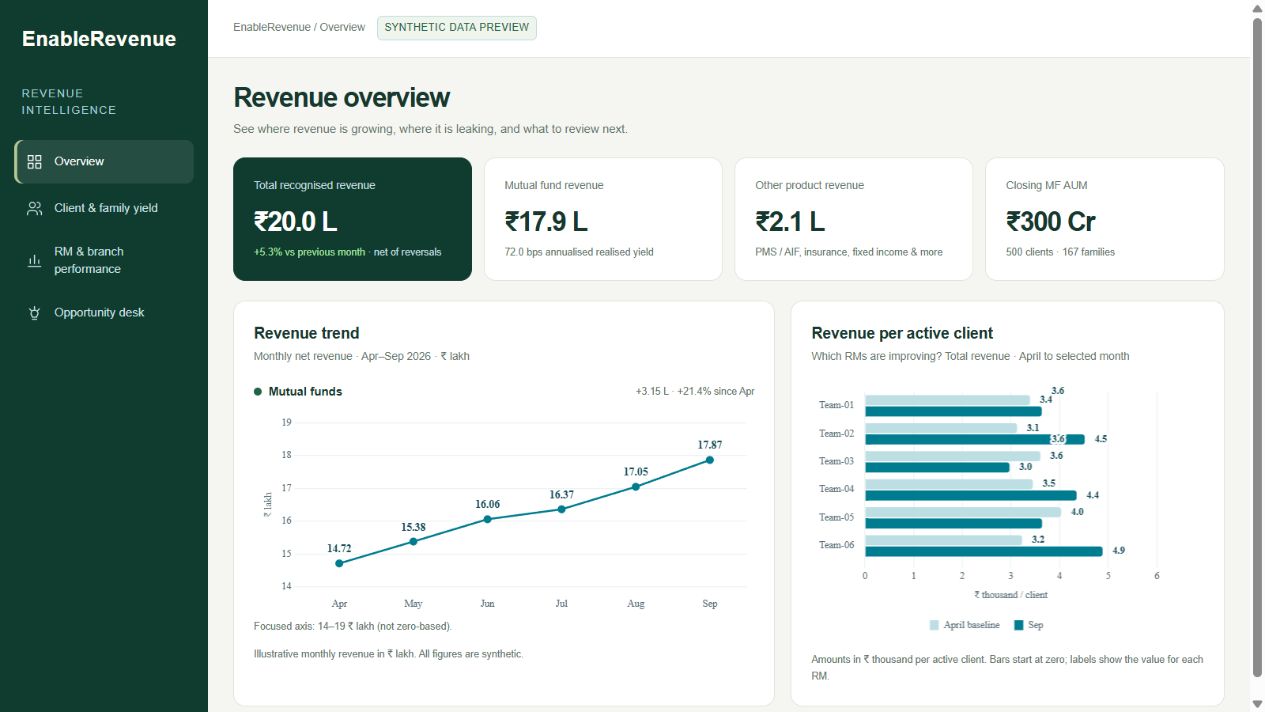Click the Sep data point 17.87
Viewport: 1265px width, 712px height.
[x=710, y=460]
